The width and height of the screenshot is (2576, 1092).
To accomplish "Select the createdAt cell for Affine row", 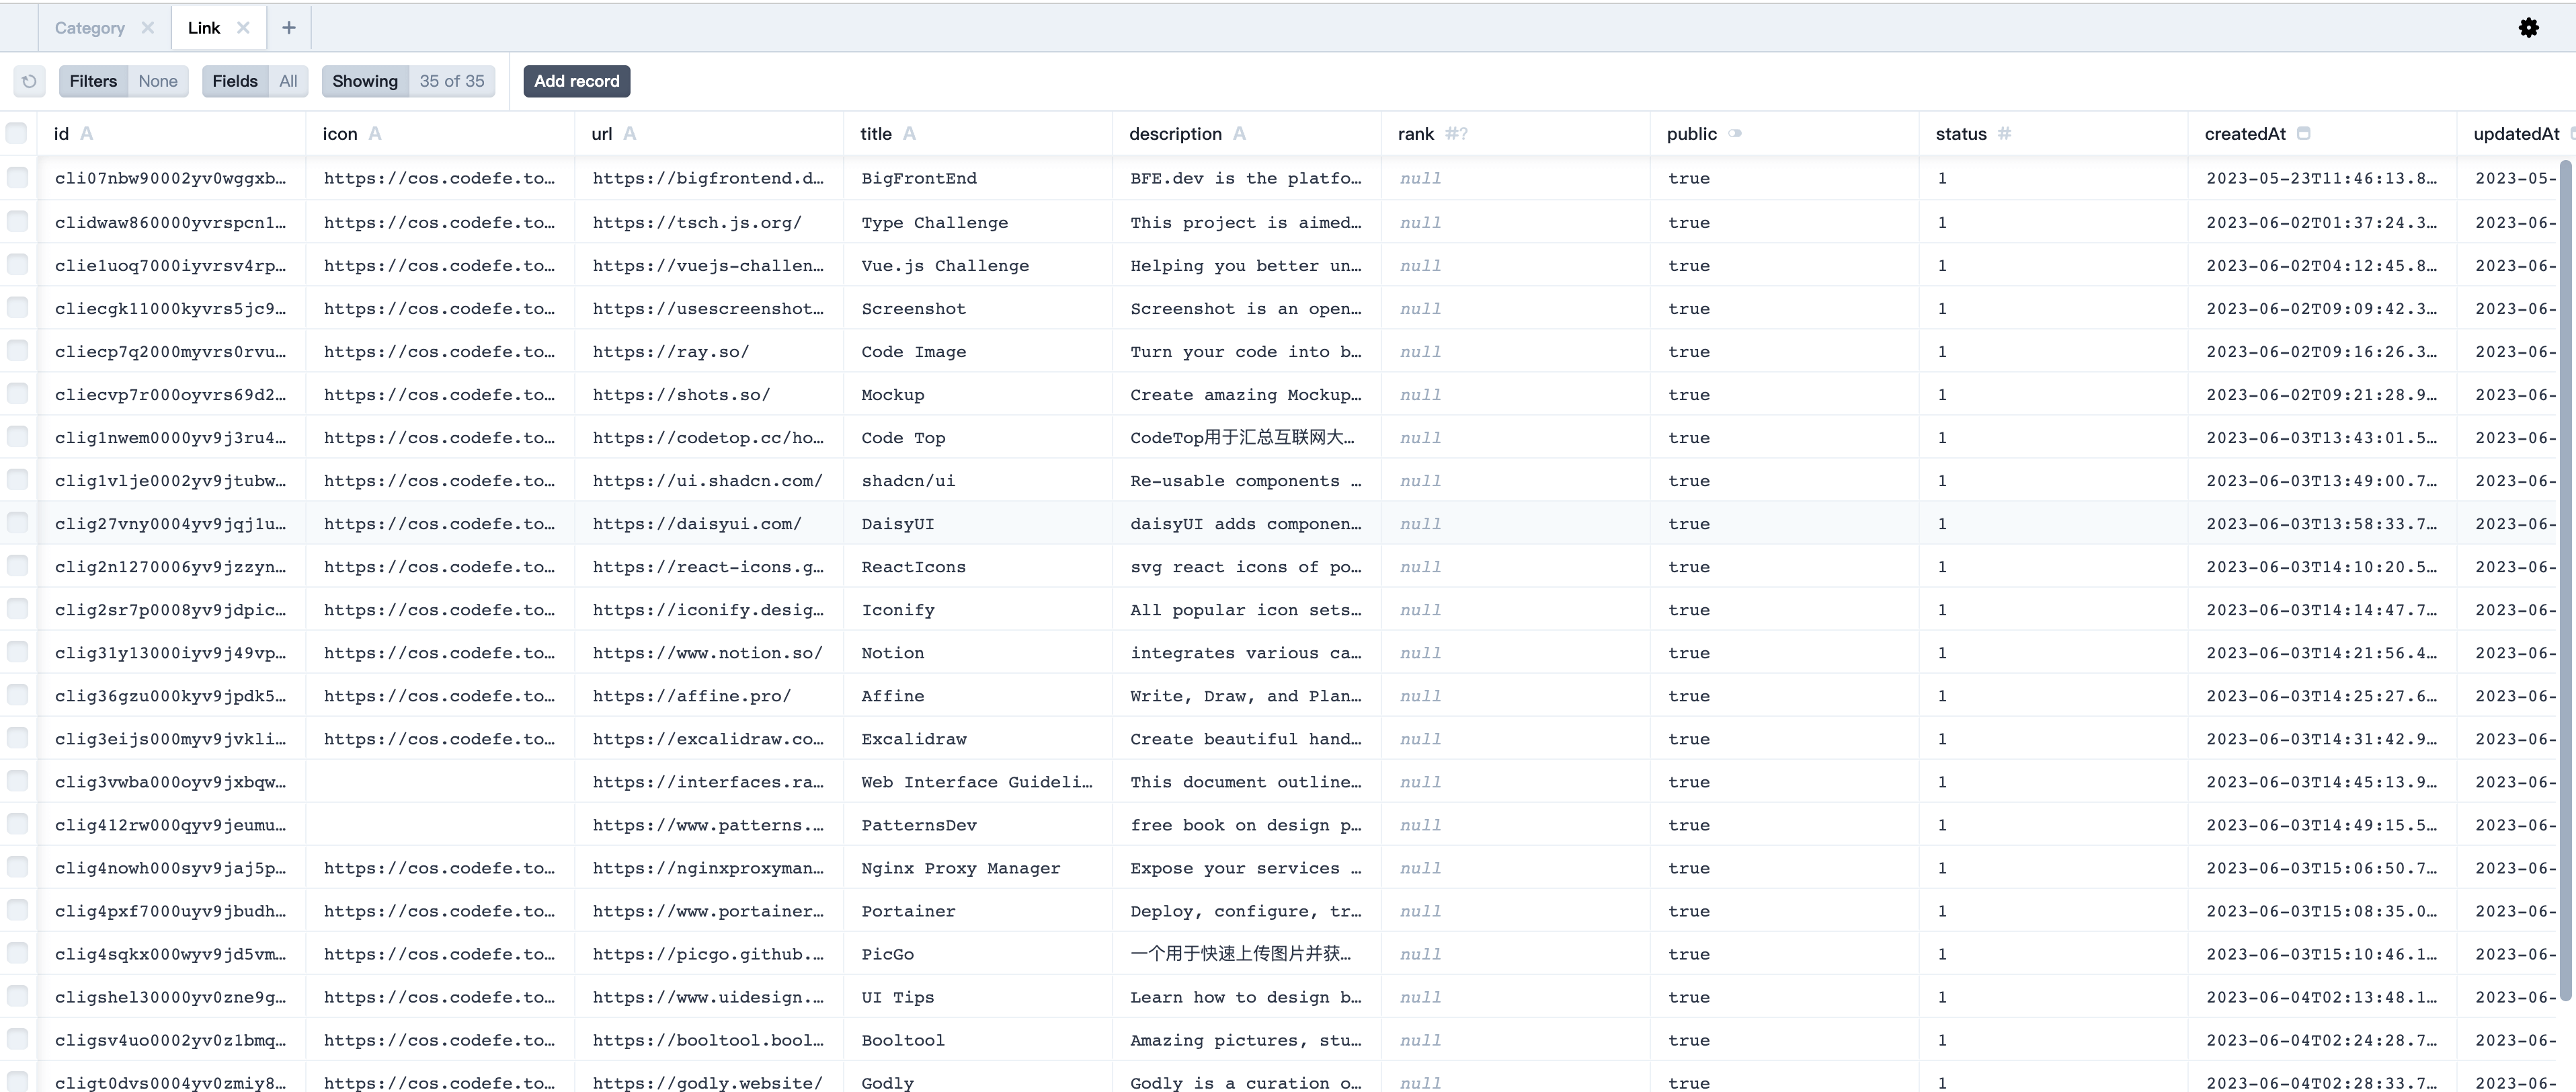I will (2323, 695).
